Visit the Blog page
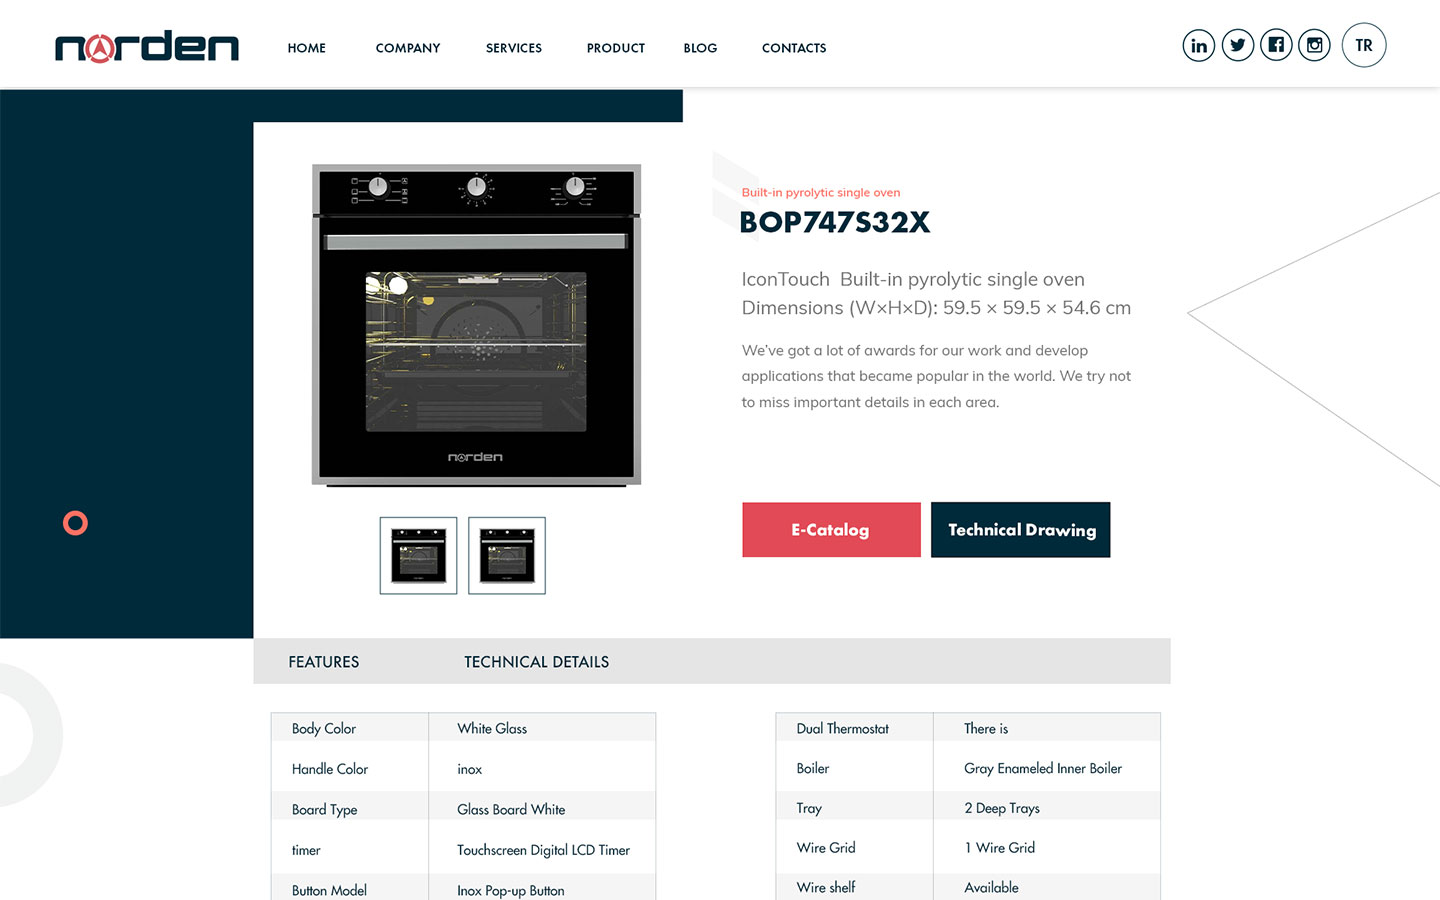The width and height of the screenshot is (1440, 900). 700,48
